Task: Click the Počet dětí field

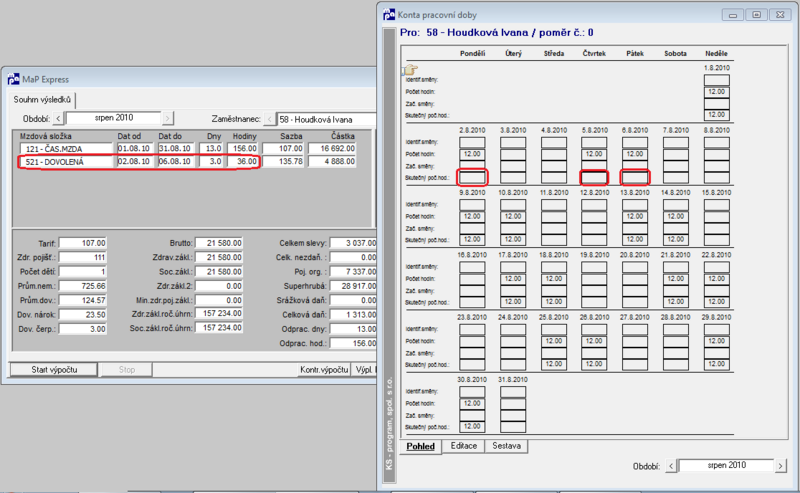Action: coord(83,272)
